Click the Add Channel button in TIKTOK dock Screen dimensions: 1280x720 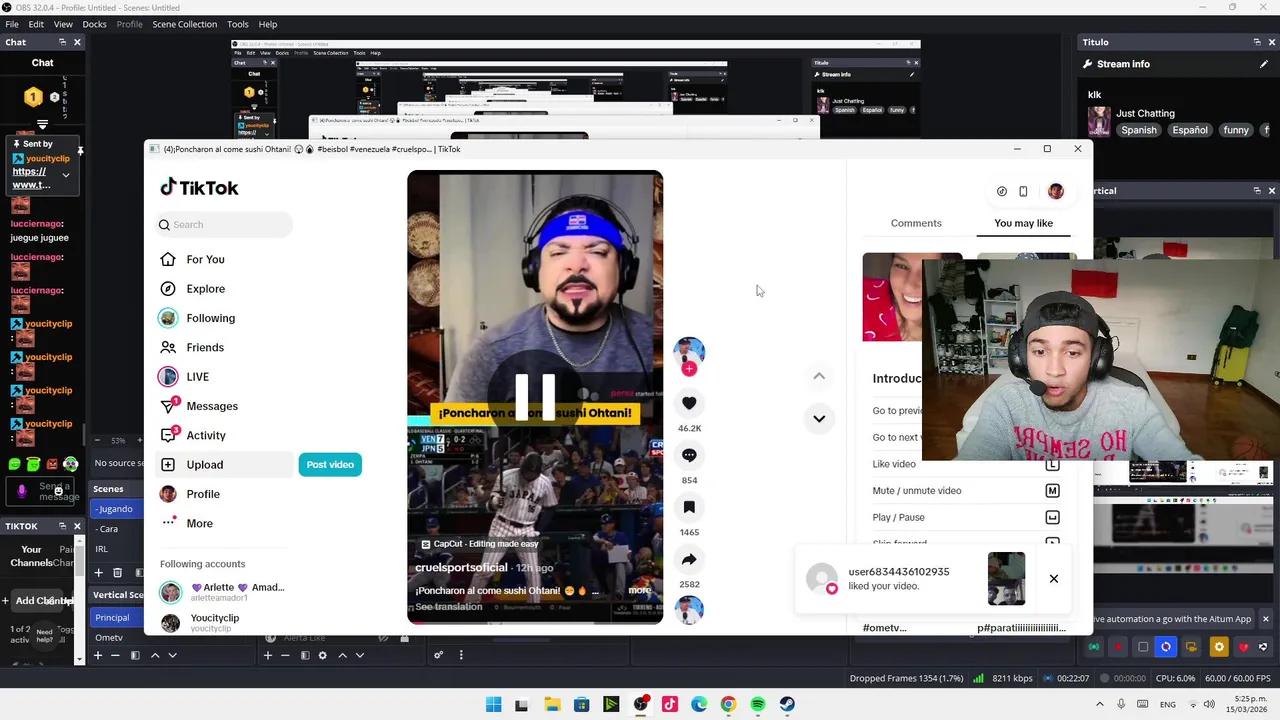[37, 601]
